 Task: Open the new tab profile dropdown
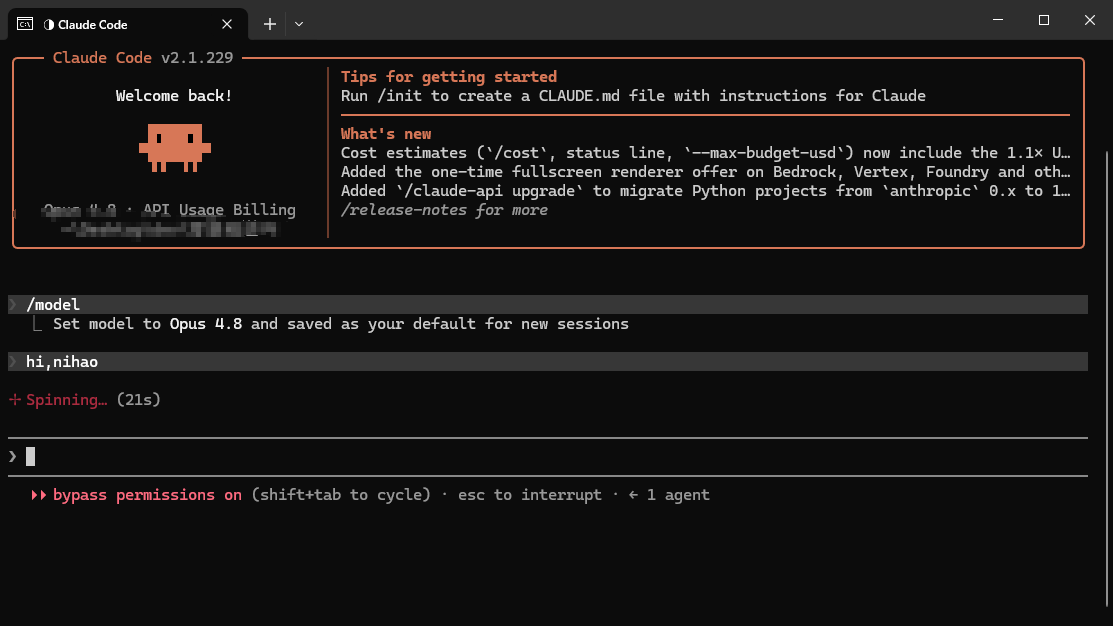pos(299,24)
